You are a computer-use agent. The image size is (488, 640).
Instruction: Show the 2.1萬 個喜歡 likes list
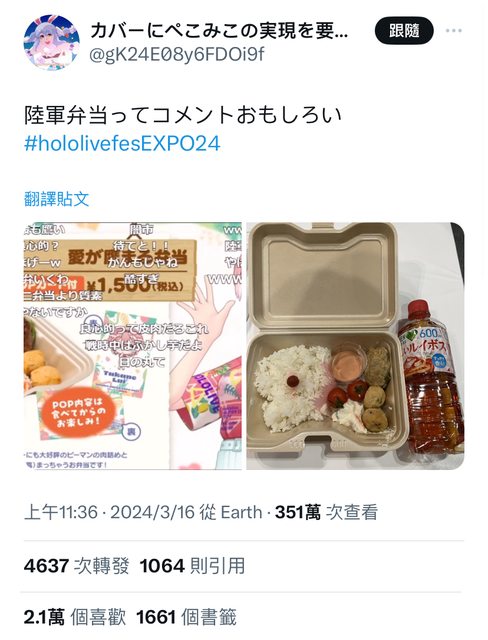pos(75,618)
